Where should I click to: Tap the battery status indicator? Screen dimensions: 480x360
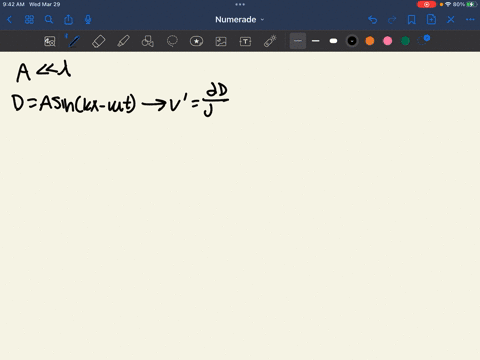471,4
